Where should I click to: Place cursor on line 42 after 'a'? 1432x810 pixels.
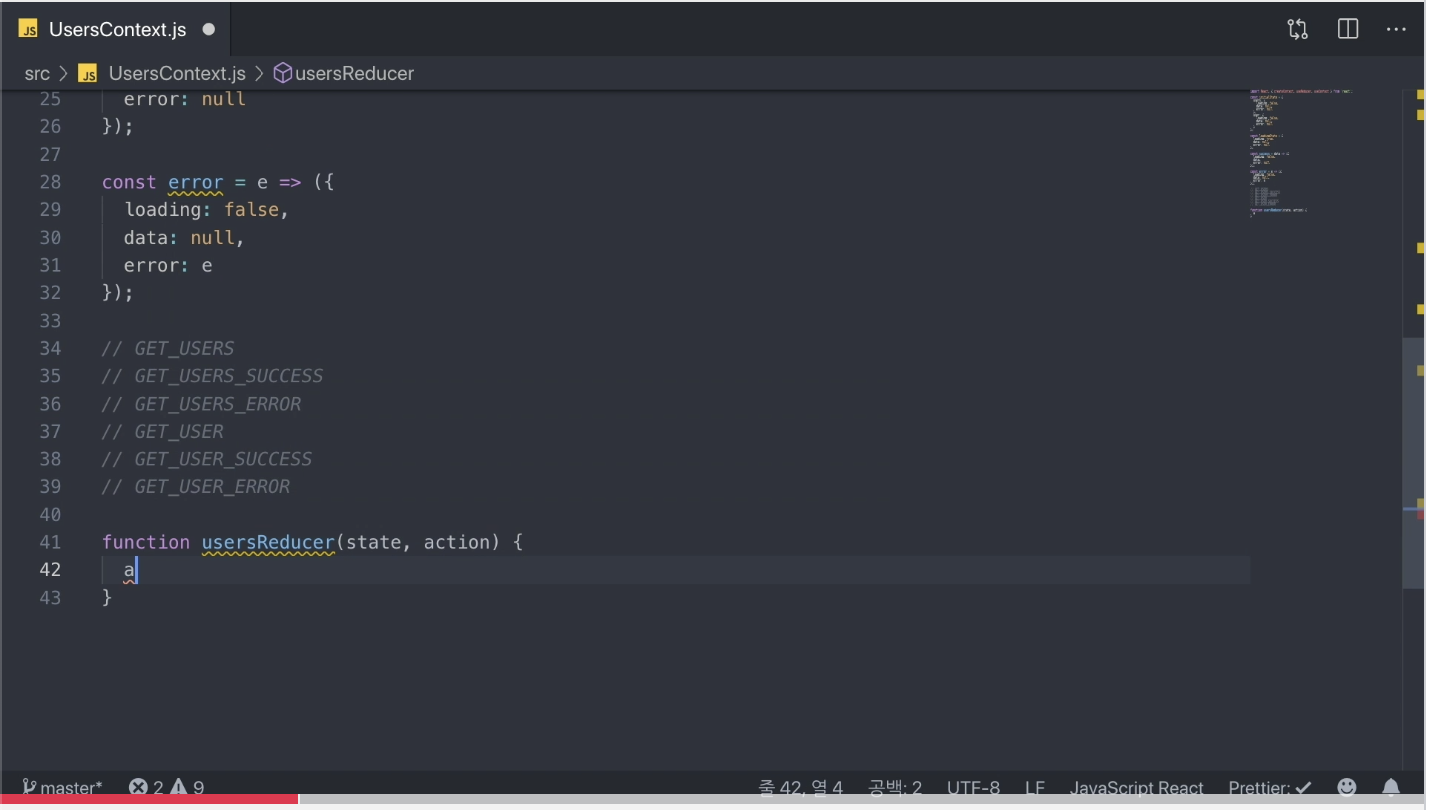coord(137,570)
